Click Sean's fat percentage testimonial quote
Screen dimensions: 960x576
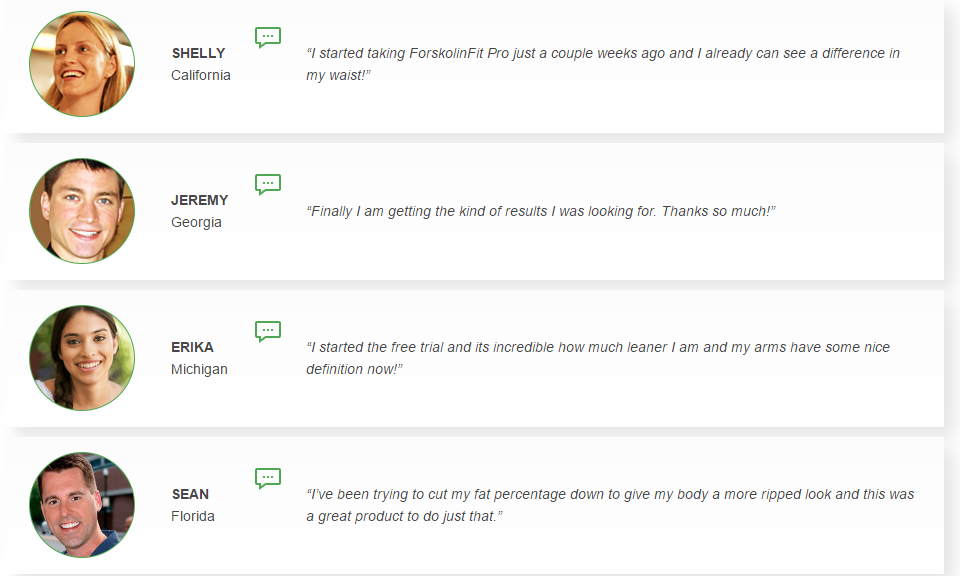(610, 505)
